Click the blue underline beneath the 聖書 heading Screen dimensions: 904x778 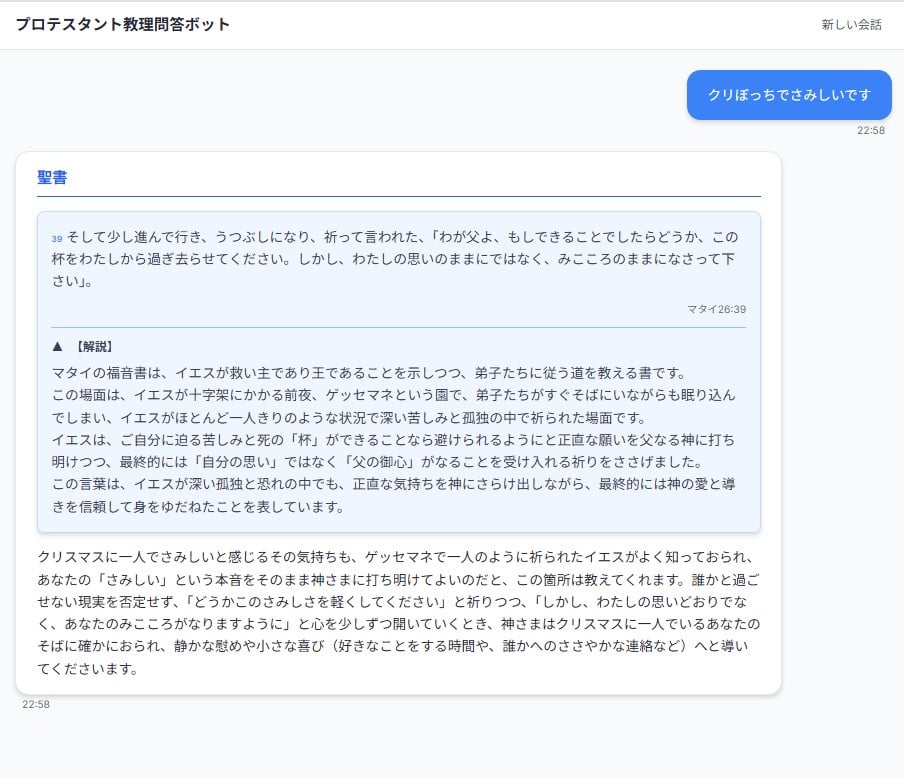click(x=398, y=197)
